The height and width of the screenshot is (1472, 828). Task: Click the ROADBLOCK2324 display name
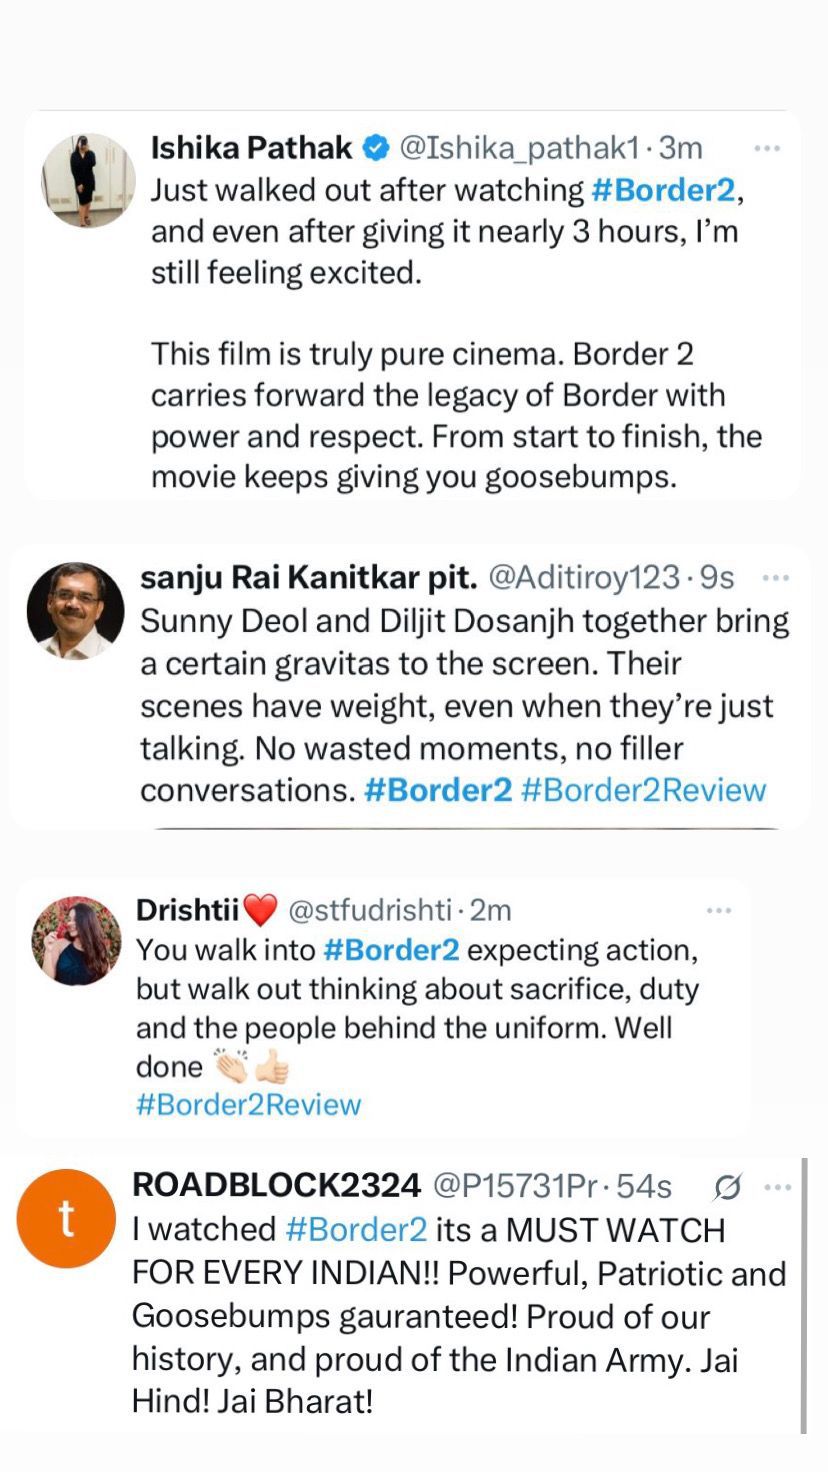[x=276, y=1186]
